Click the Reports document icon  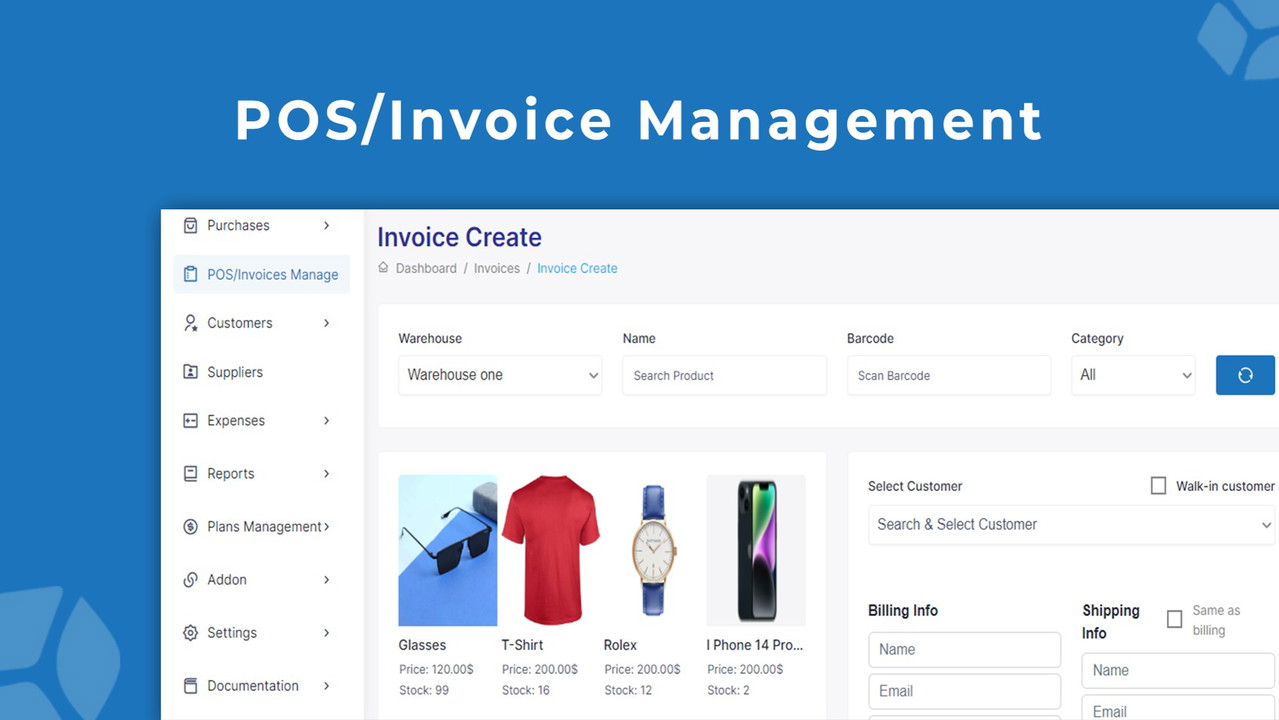(190, 474)
